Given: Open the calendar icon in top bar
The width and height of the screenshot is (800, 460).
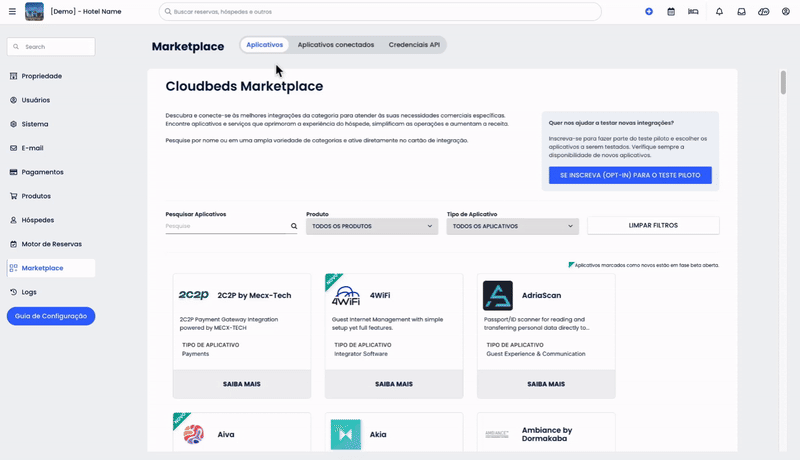Looking at the screenshot, I should (671, 11).
